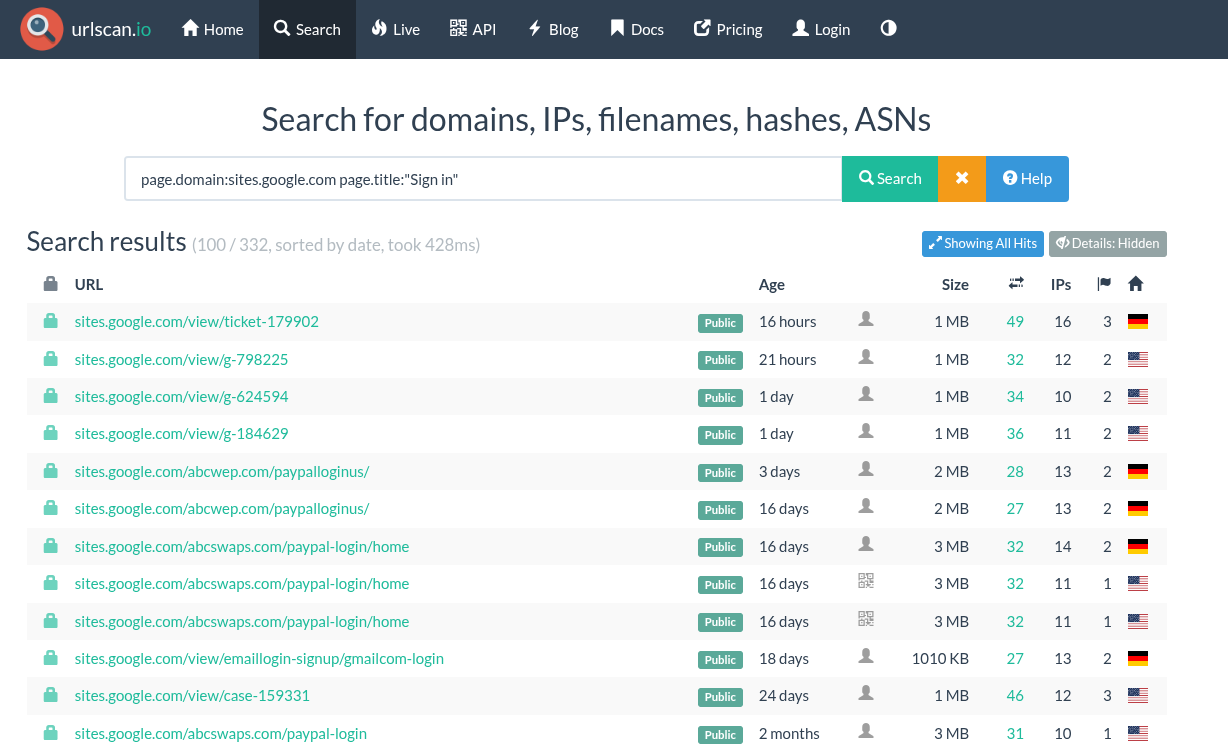Open the Live scans page
This screenshot has height=748, width=1228.
pyautogui.click(x=395, y=29)
